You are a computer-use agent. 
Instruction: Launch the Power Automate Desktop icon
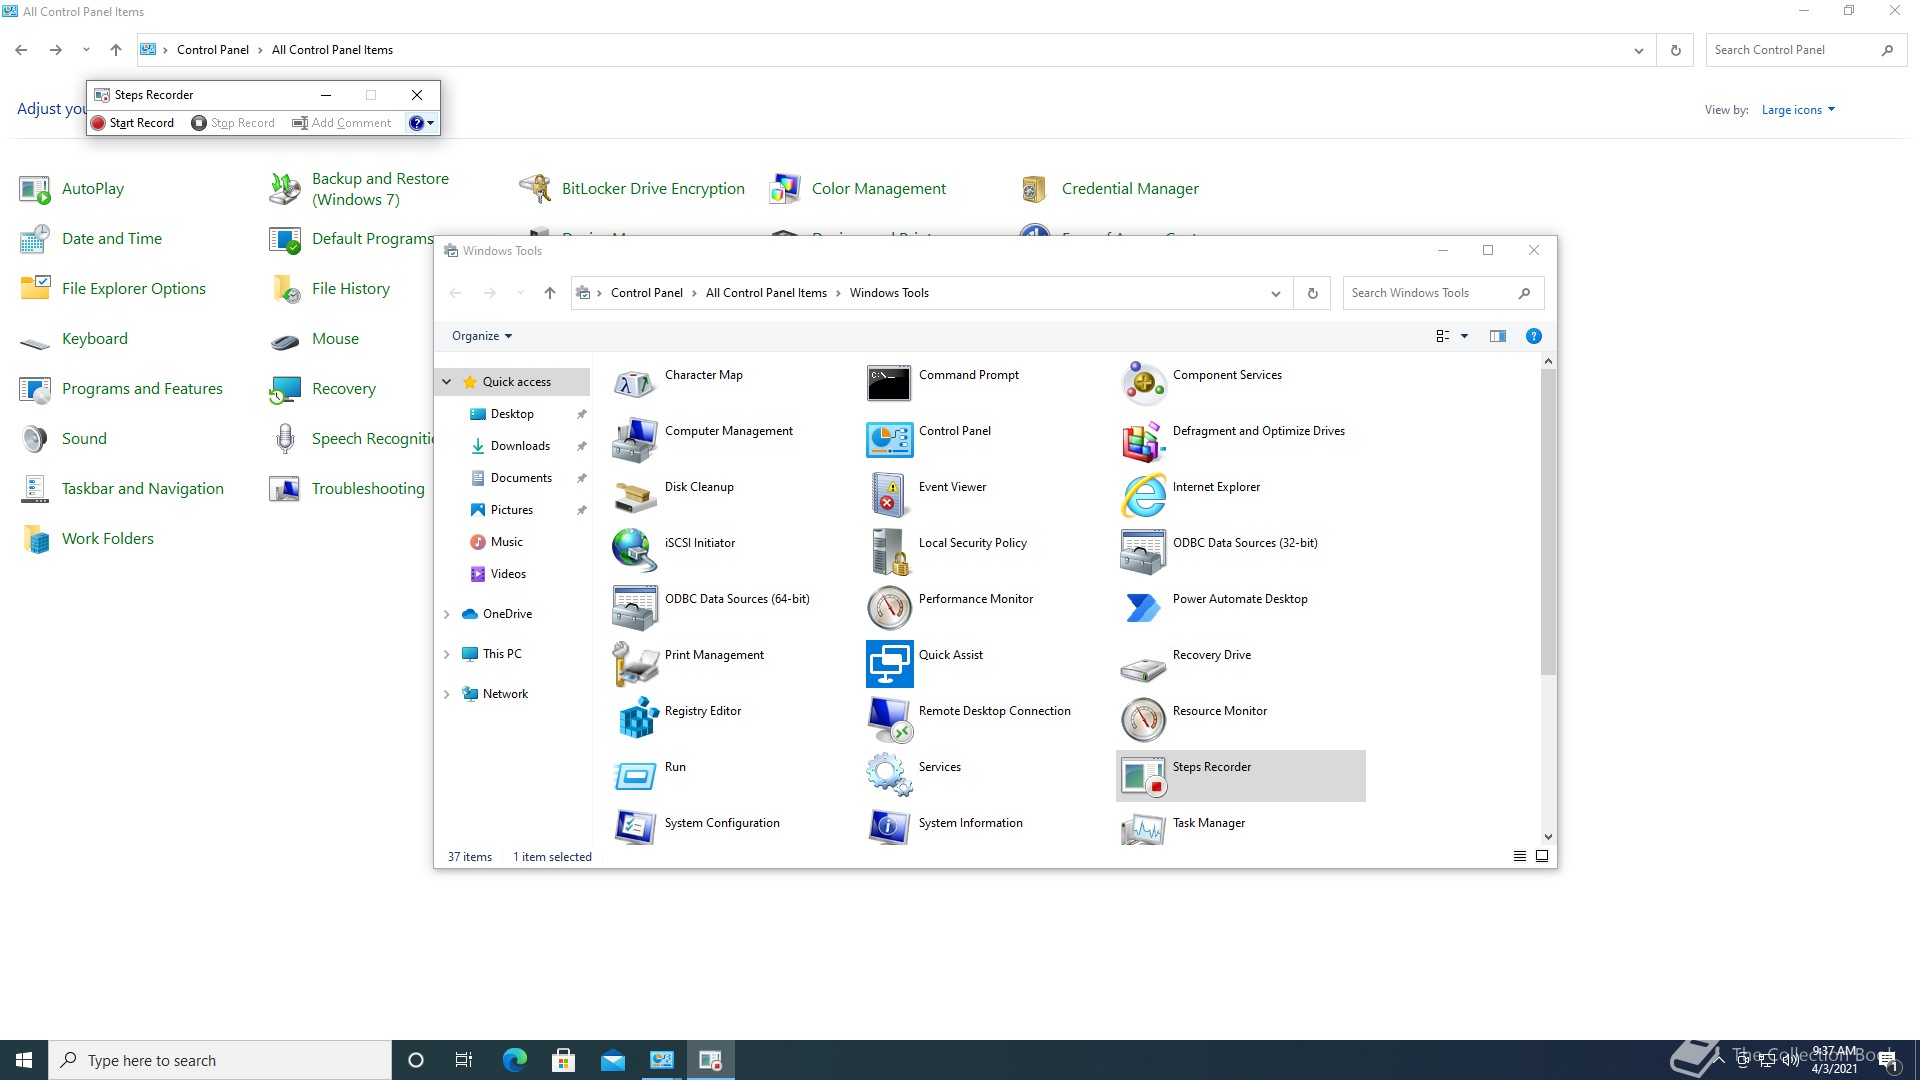pyautogui.click(x=1143, y=607)
